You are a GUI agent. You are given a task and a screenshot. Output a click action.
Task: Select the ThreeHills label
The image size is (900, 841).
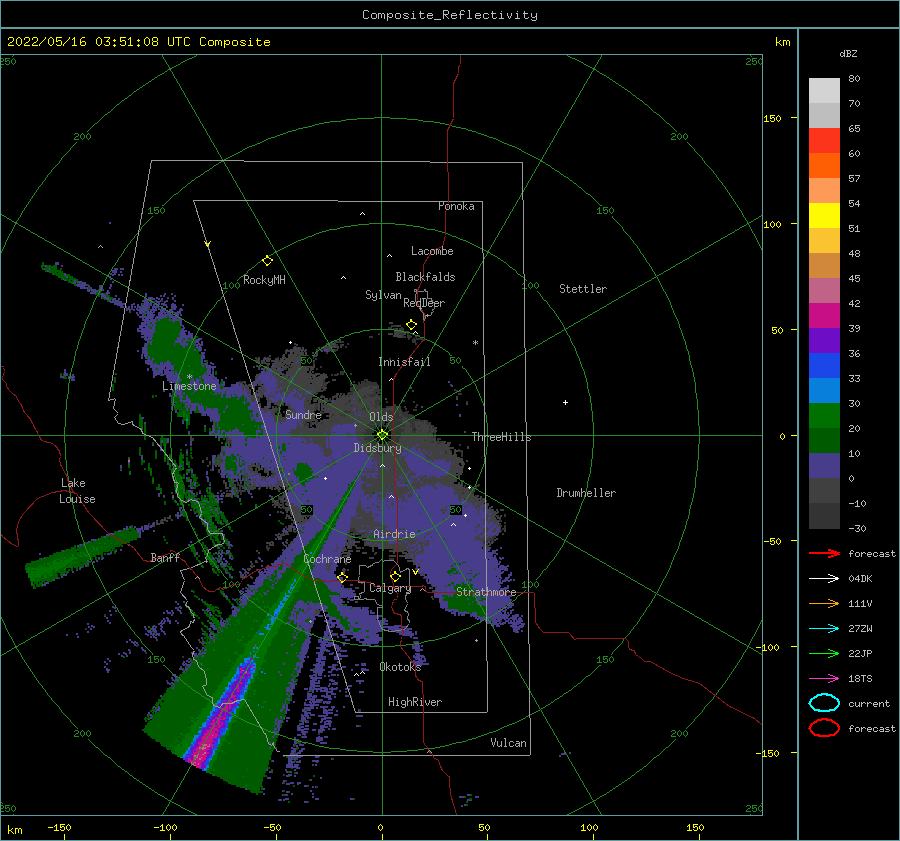[x=502, y=437]
